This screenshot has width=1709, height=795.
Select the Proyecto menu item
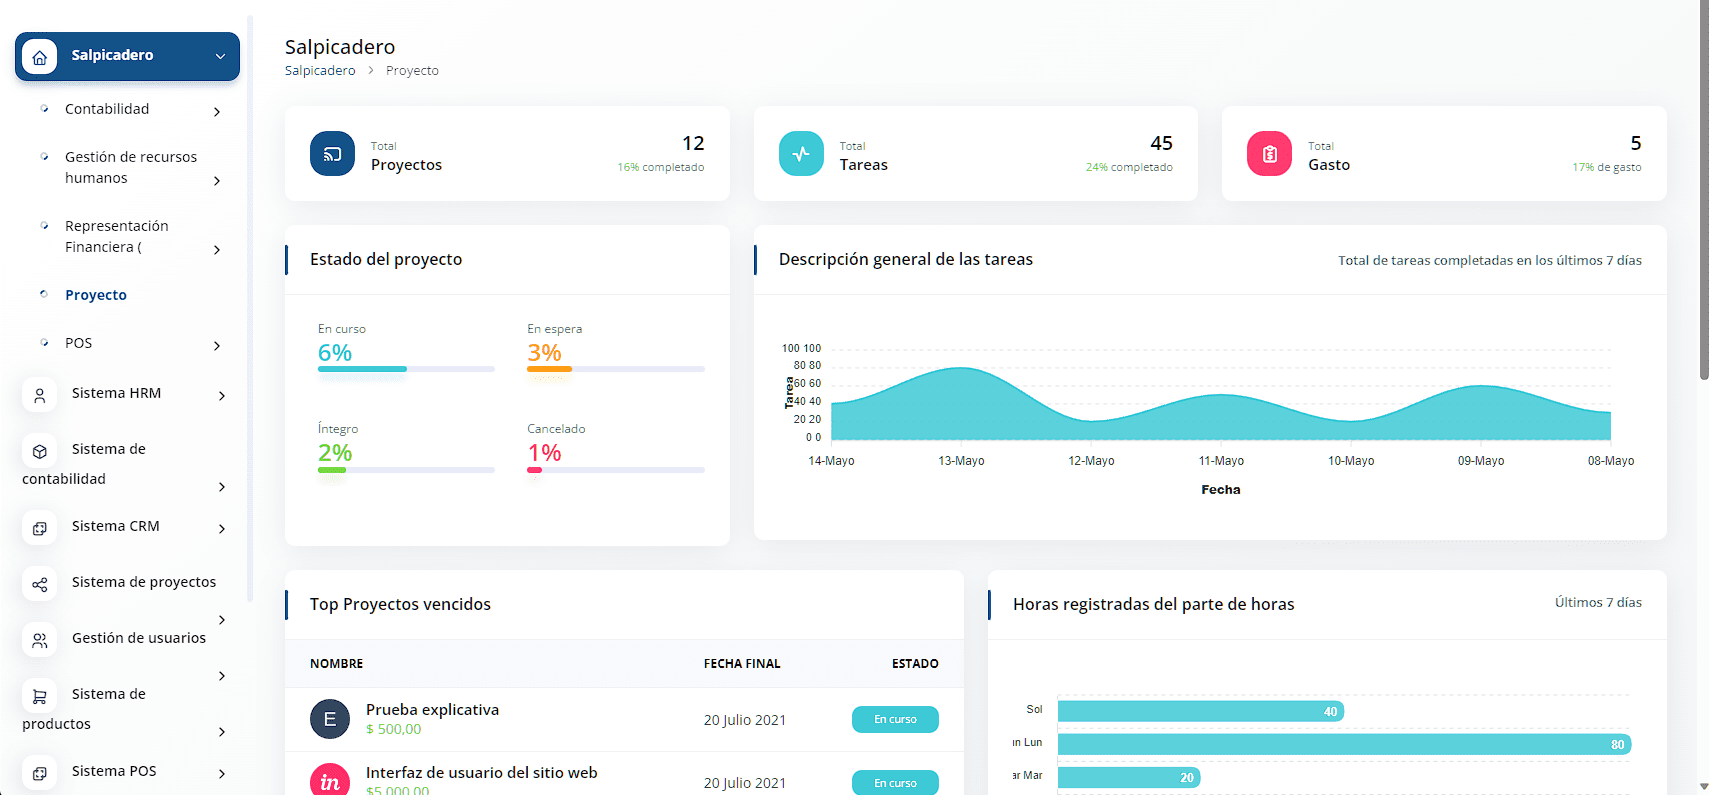point(96,295)
